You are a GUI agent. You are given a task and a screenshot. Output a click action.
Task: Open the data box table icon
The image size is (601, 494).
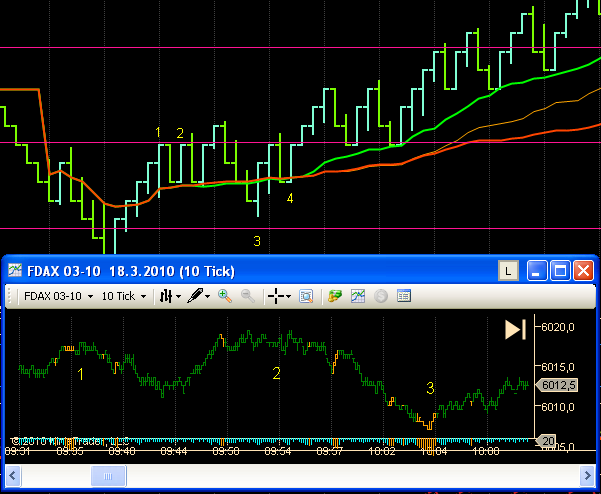coord(404,296)
